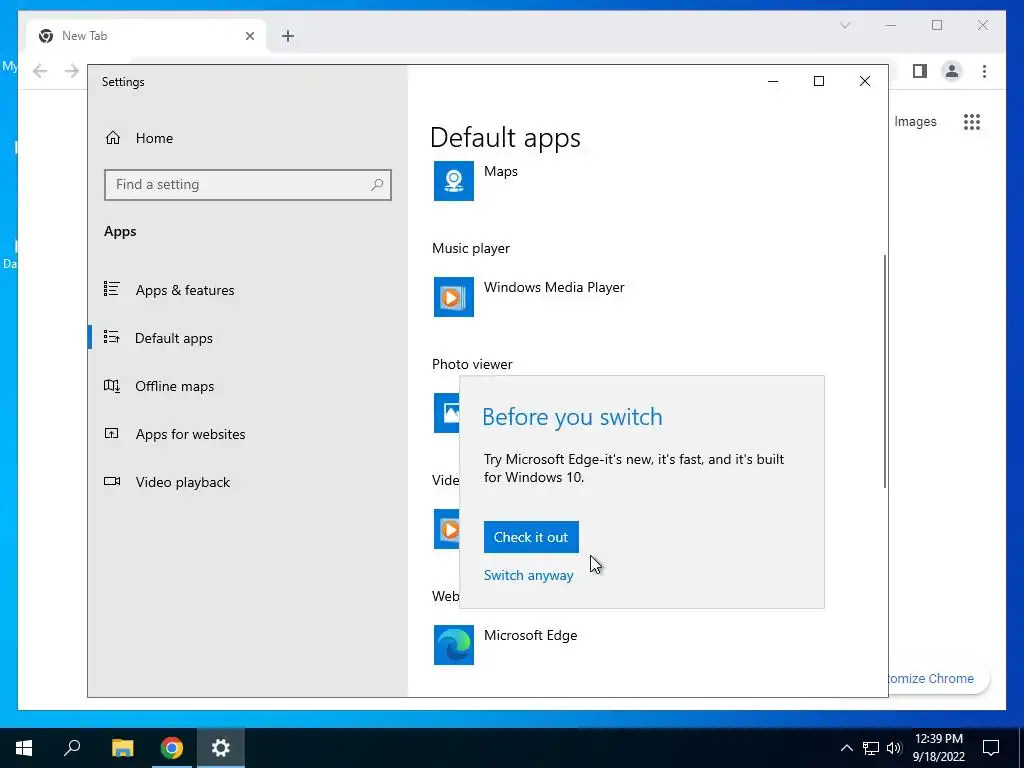Image resolution: width=1024 pixels, height=768 pixels.
Task: Maximize the Settings window
Action: [x=818, y=81]
